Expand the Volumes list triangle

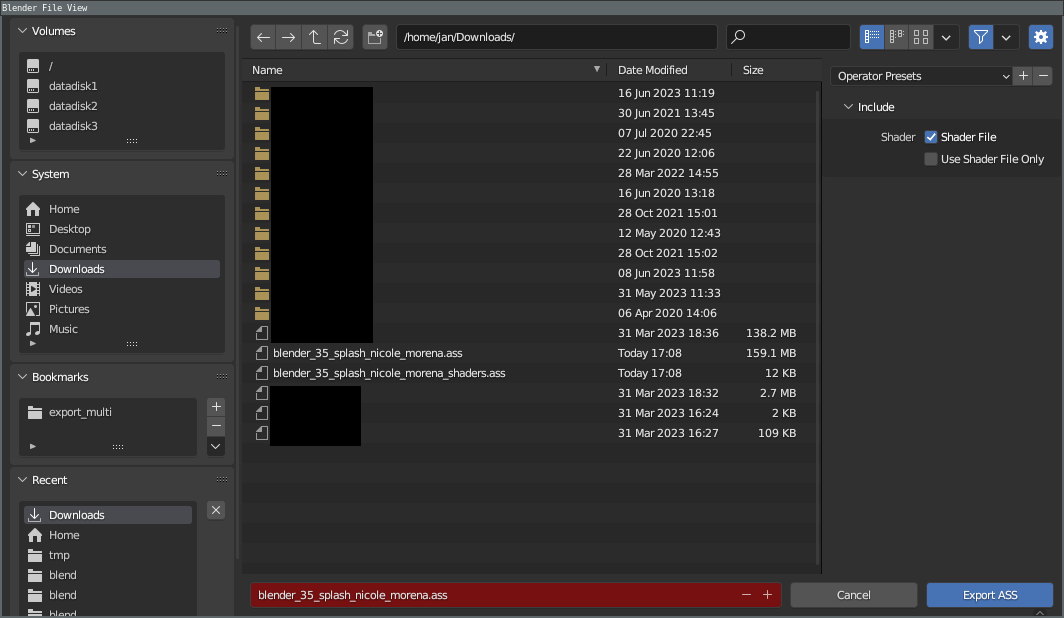[x=33, y=140]
